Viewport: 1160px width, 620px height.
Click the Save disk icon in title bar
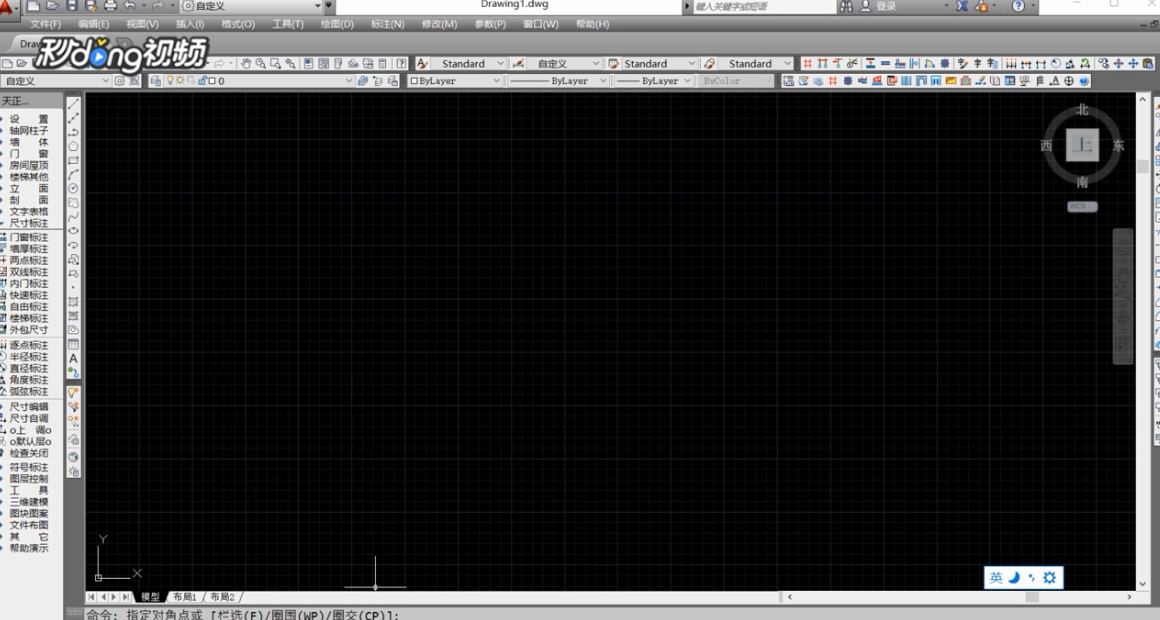click(x=72, y=6)
